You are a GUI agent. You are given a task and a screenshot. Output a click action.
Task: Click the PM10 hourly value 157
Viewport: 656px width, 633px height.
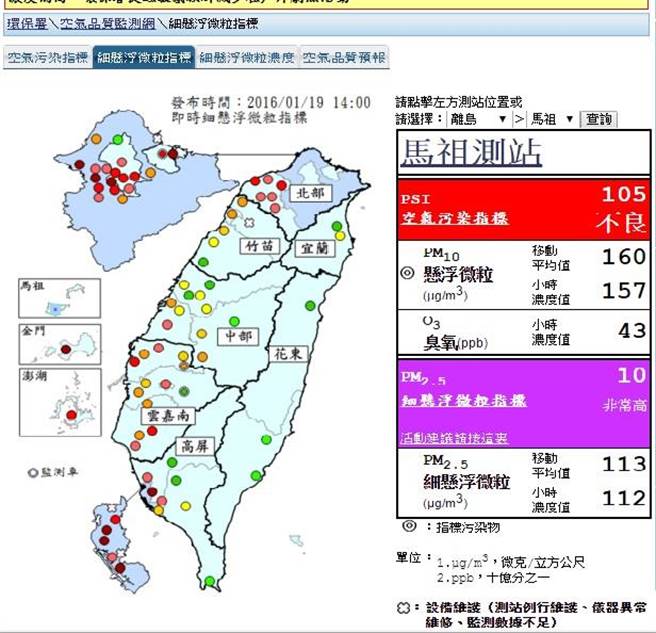(x=623, y=290)
